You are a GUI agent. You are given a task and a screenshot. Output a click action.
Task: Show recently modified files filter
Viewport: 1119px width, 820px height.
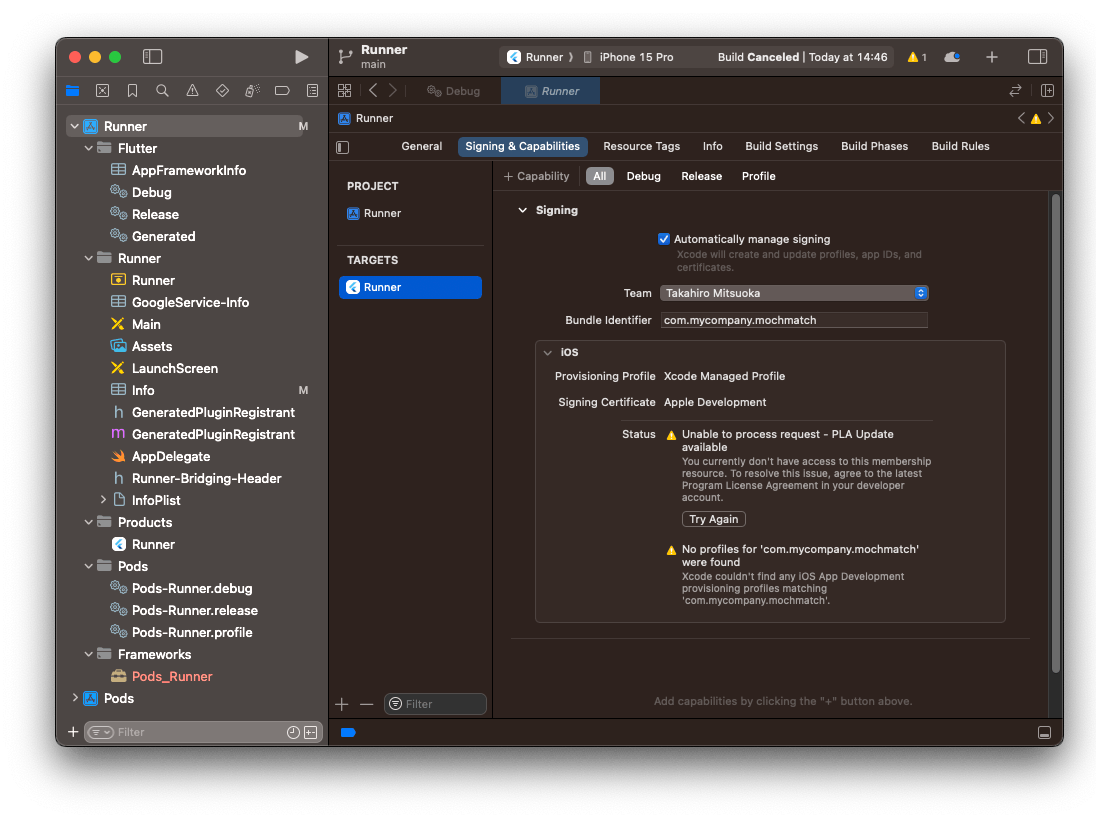click(293, 732)
